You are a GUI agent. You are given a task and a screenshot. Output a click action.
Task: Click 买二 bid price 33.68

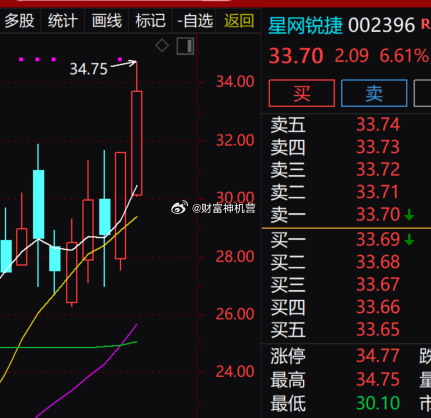point(378,262)
